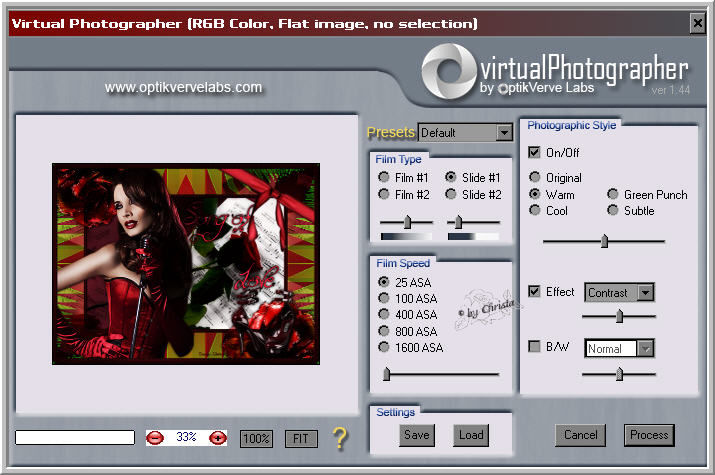Click the empty progress bar field
This screenshot has height=475, width=715.
(75, 438)
